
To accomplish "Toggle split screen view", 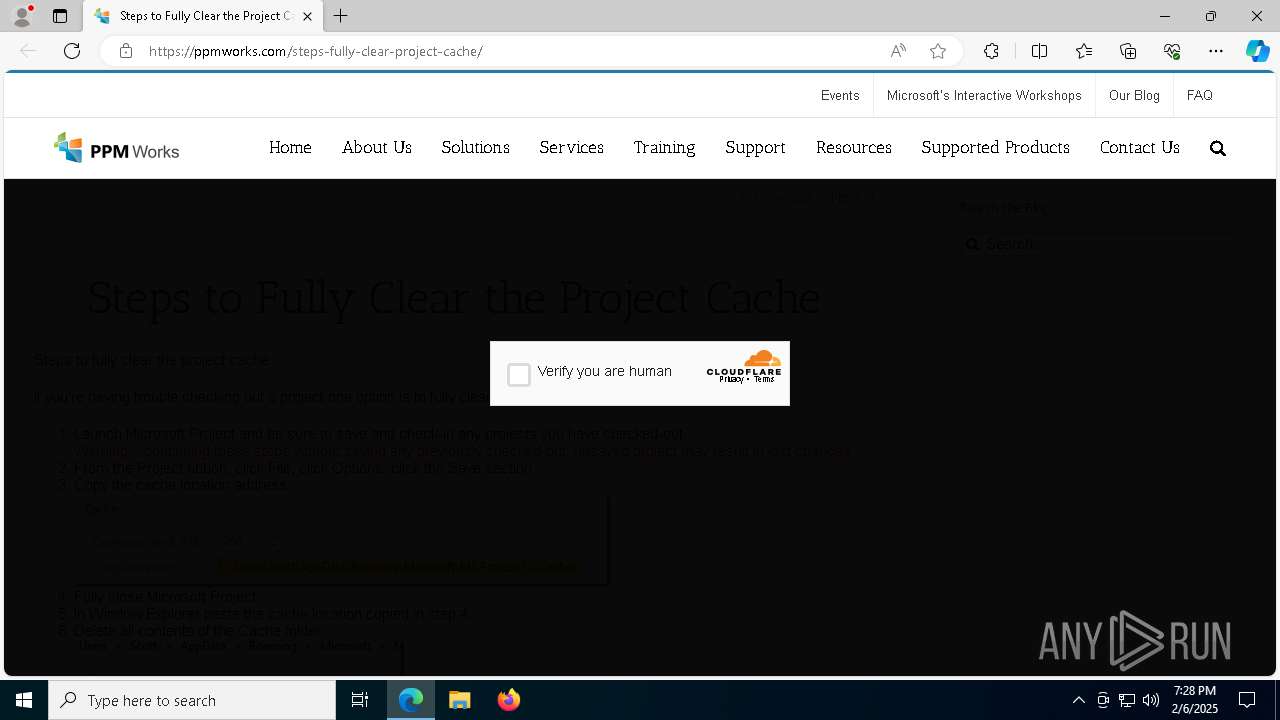I will point(1039,51).
